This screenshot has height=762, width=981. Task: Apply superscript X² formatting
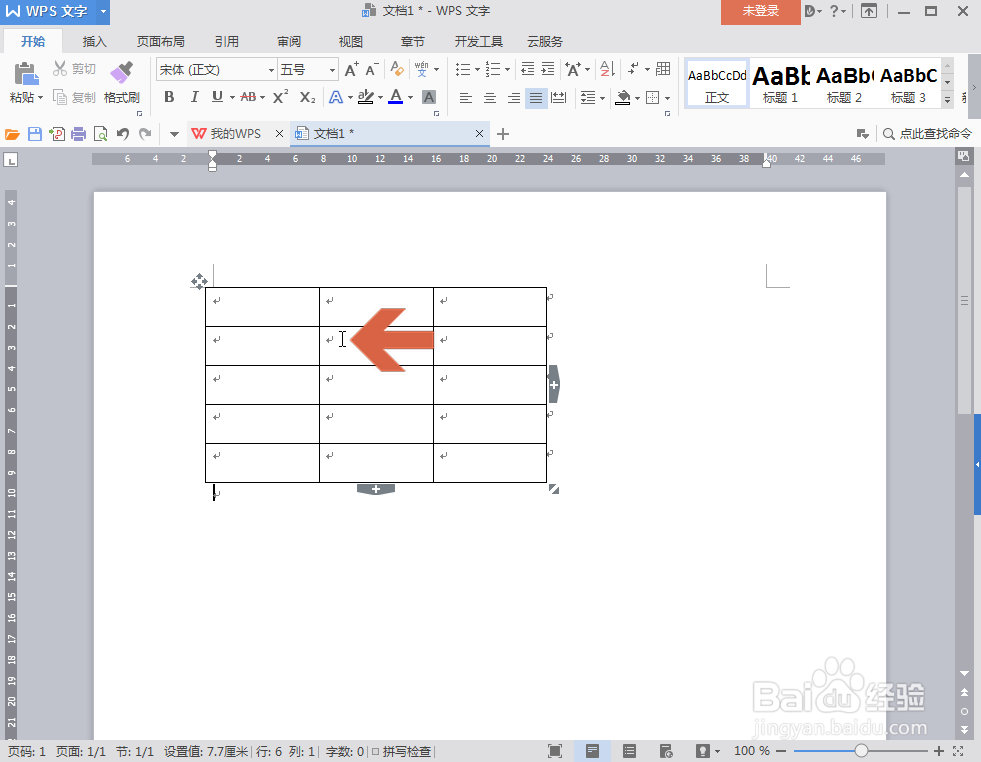[280, 97]
